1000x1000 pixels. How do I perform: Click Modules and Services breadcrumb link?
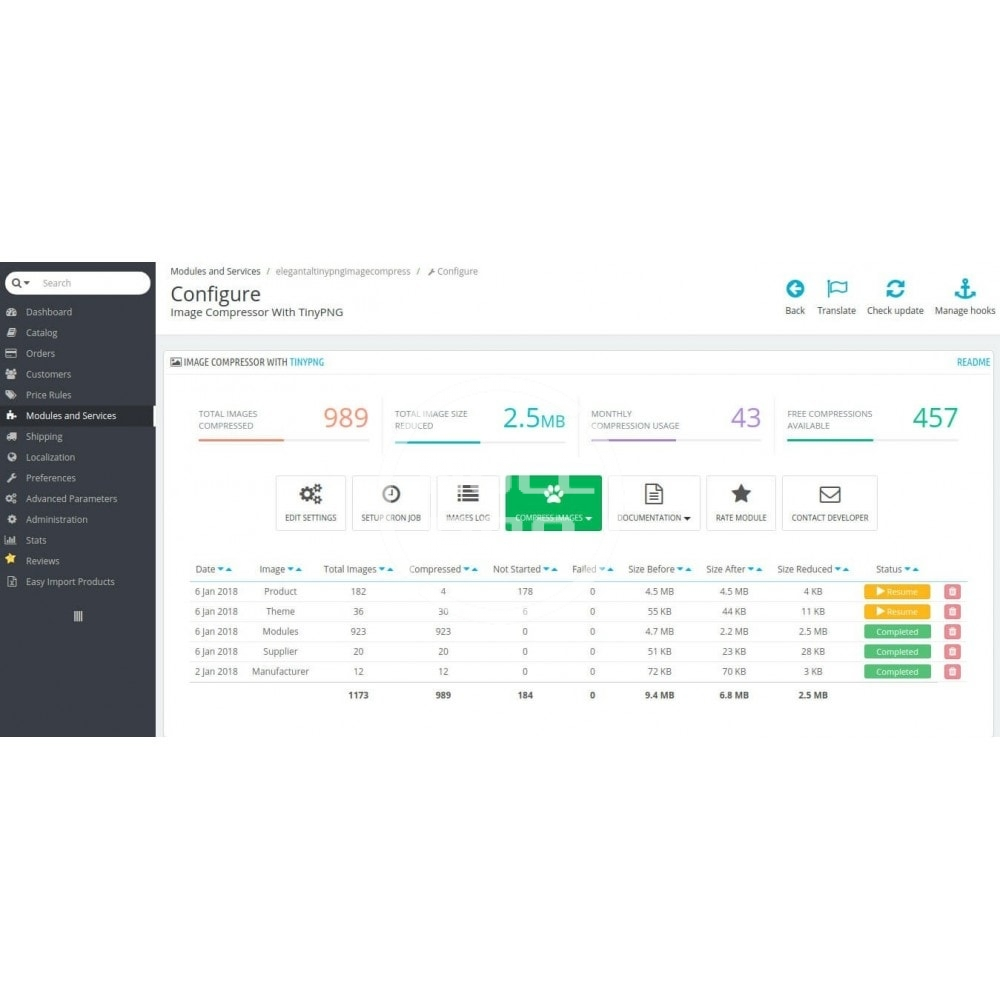tap(215, 272)
